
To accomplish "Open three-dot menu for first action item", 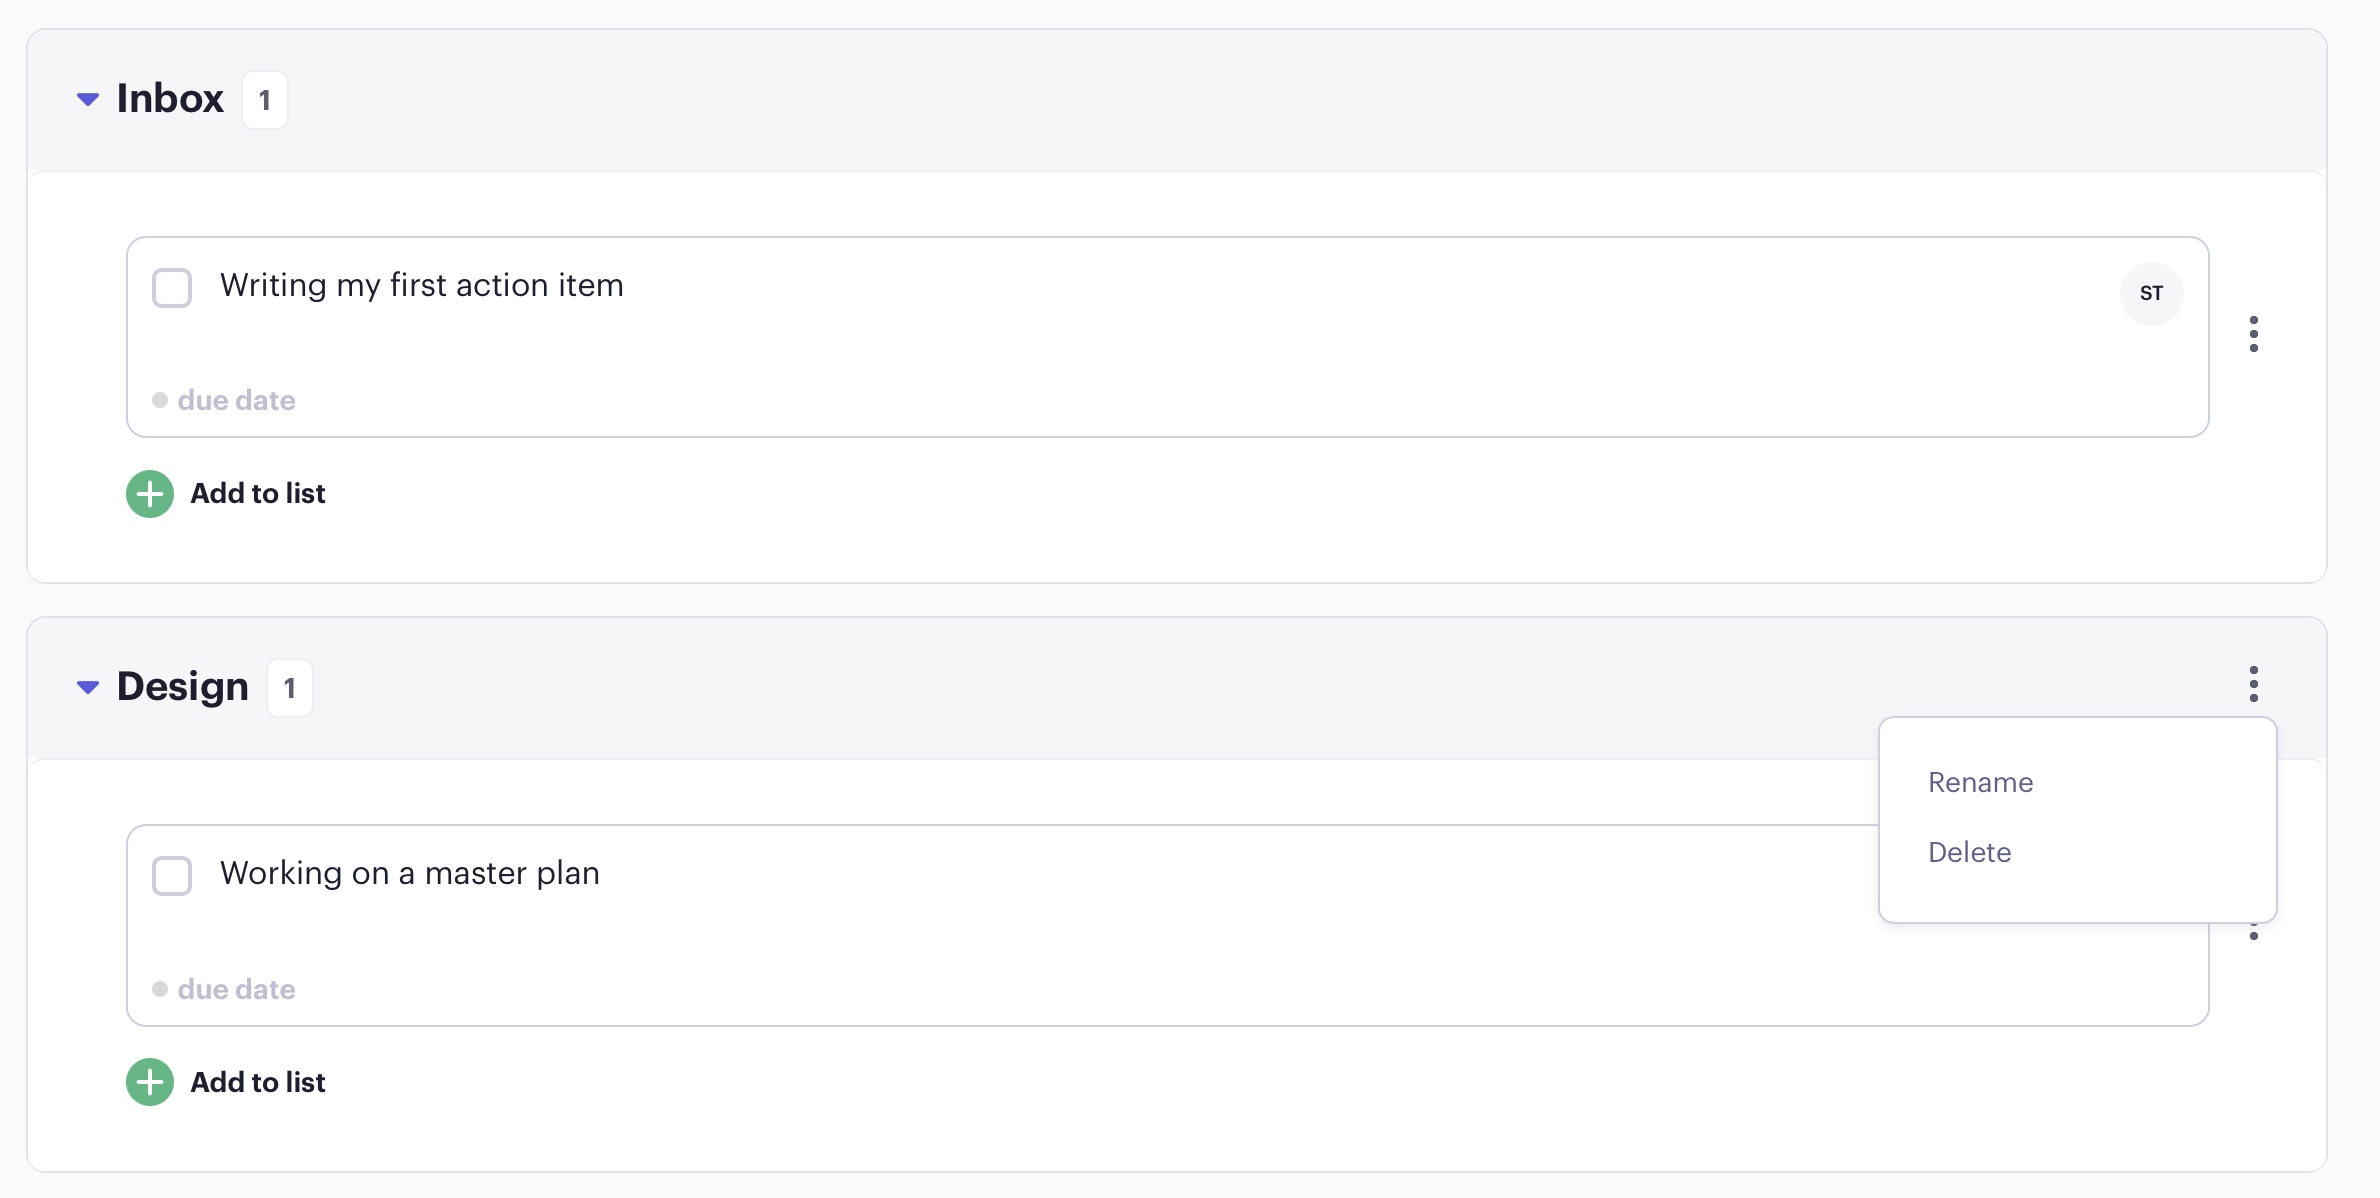I will [x=2253, y=334].
